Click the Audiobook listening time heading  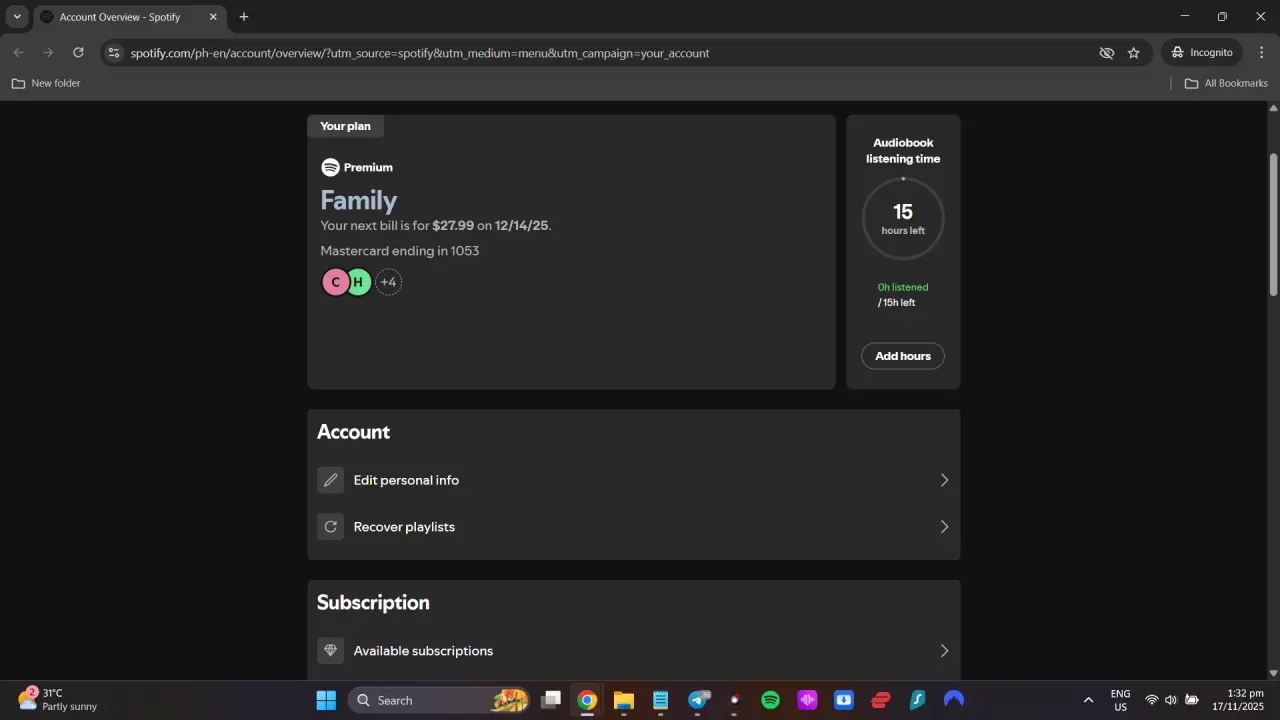pyautogui.click(x=903, y=150)
